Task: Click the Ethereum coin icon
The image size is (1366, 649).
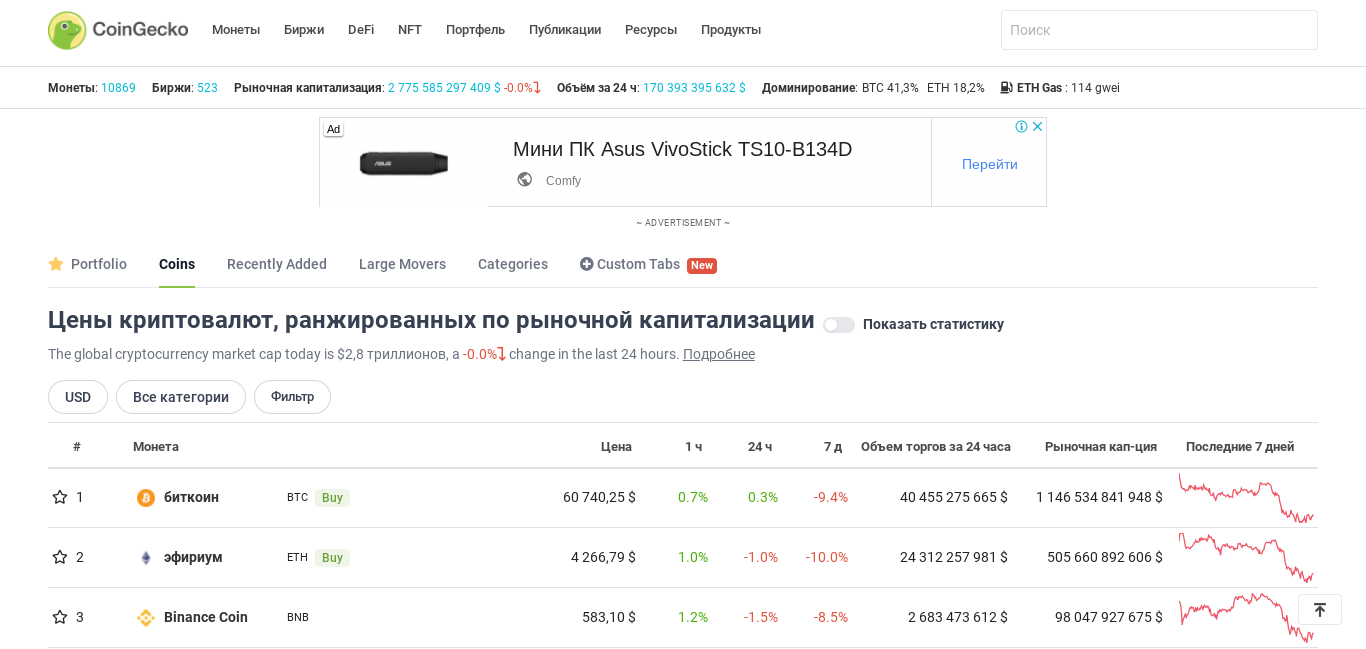Action: coord(146,558)
